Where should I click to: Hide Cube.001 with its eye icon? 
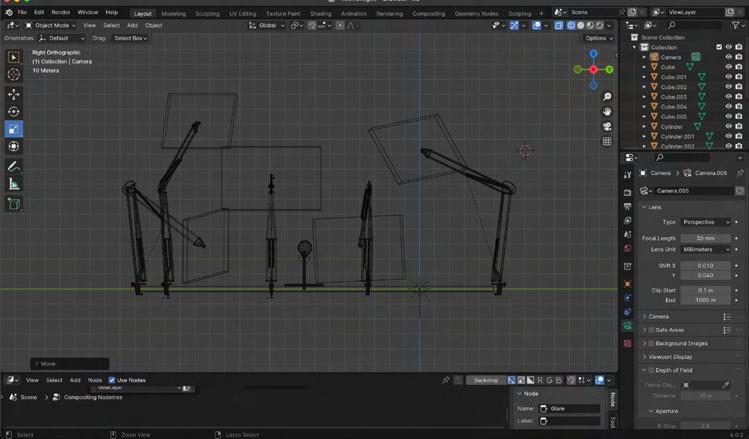728,77
